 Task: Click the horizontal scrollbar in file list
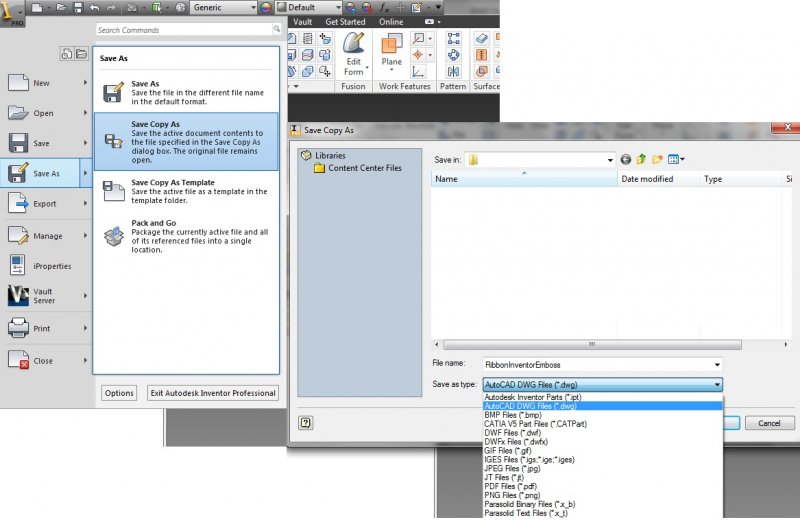pyautogui.click(x=592, y=344)
